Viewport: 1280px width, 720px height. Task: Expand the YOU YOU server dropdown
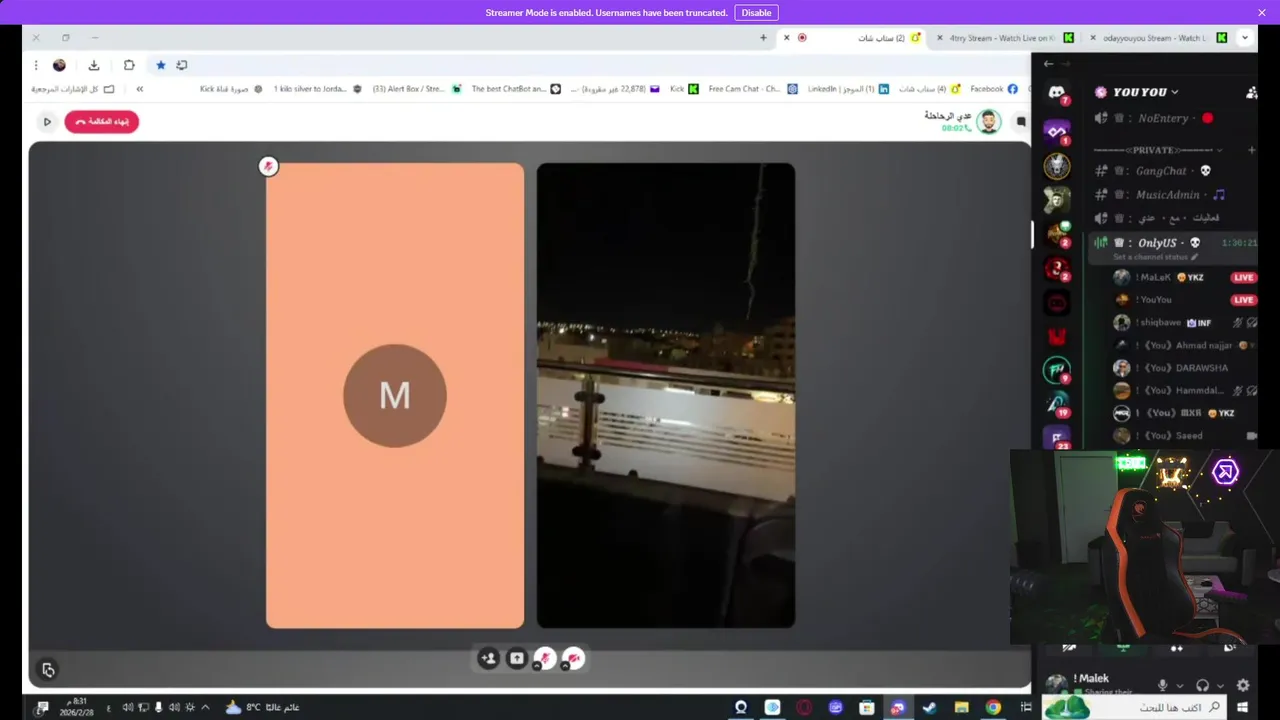tap(1146, 92)
